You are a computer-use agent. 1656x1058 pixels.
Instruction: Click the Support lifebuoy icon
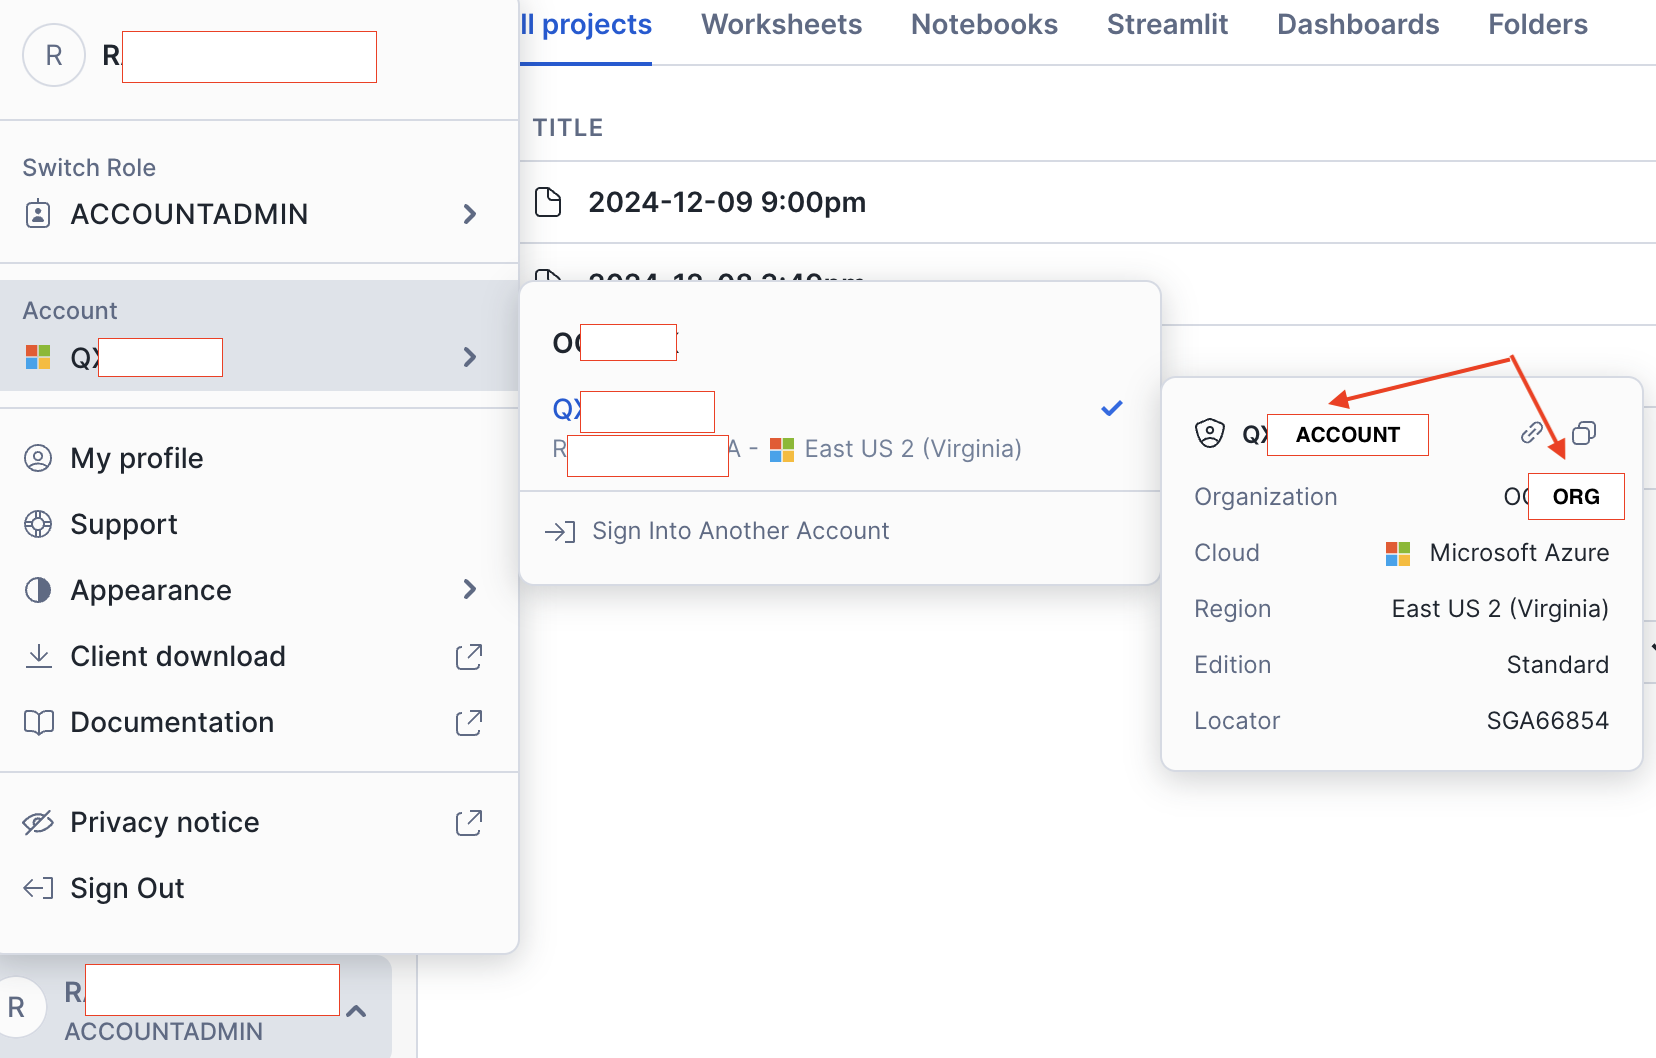[38, 524]
